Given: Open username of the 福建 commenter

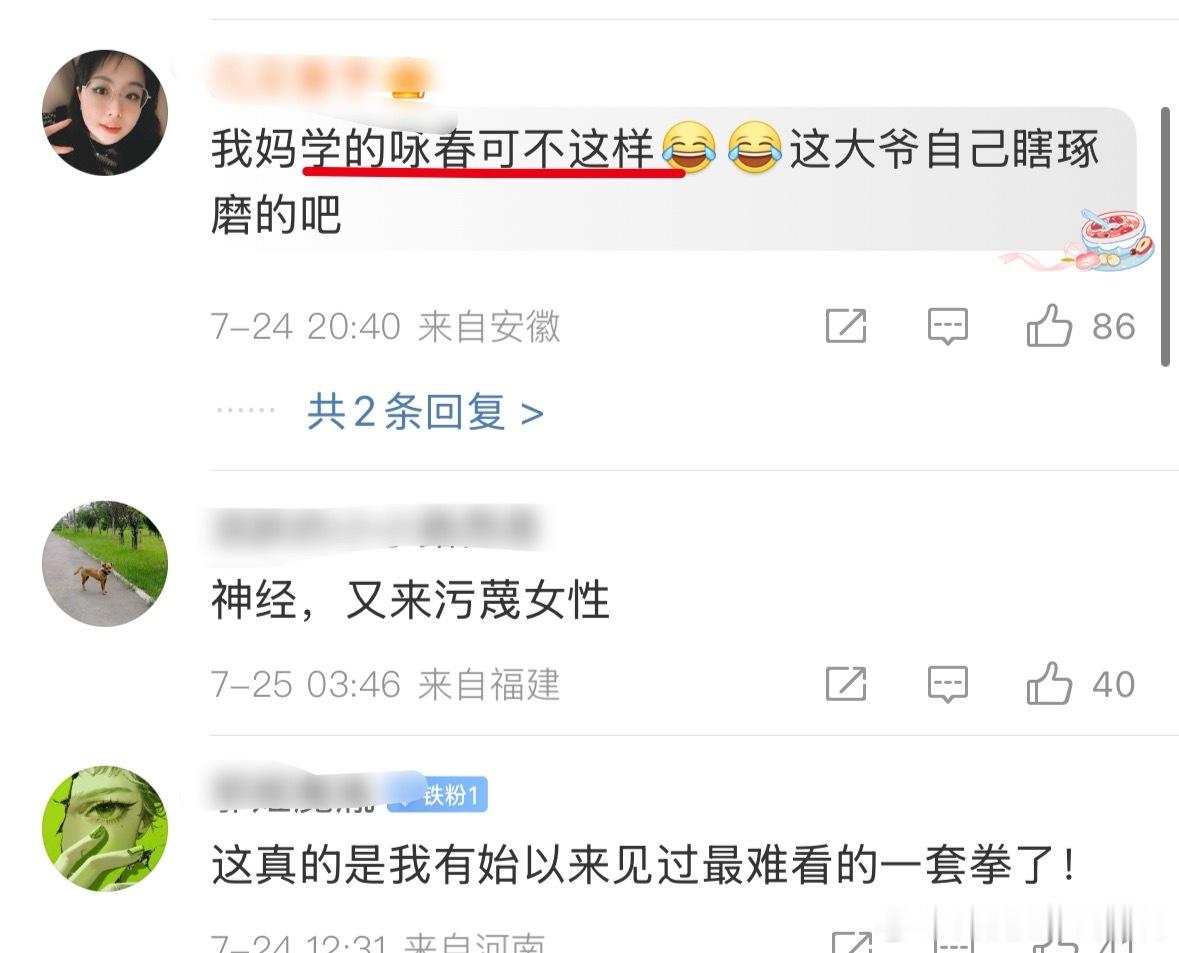Looking at the screenshot, I should point(376,528).
